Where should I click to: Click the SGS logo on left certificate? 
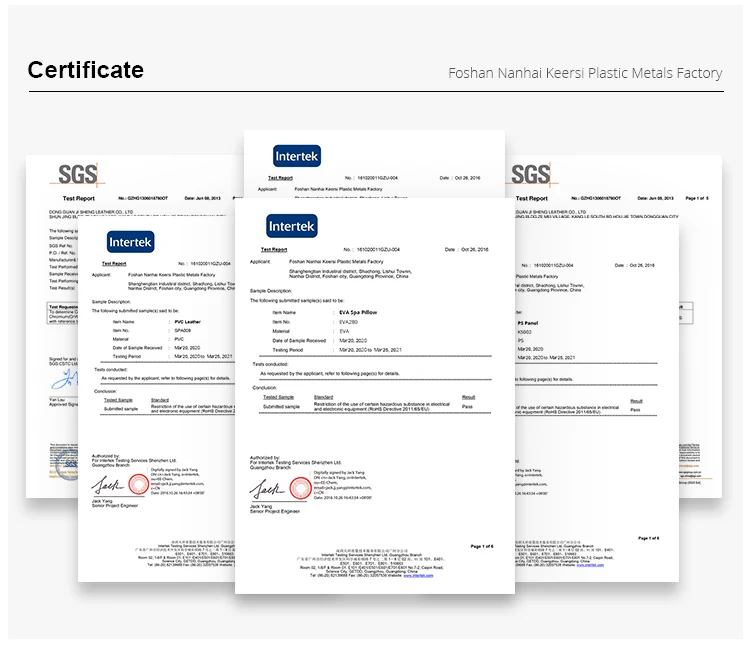point(78,174)
